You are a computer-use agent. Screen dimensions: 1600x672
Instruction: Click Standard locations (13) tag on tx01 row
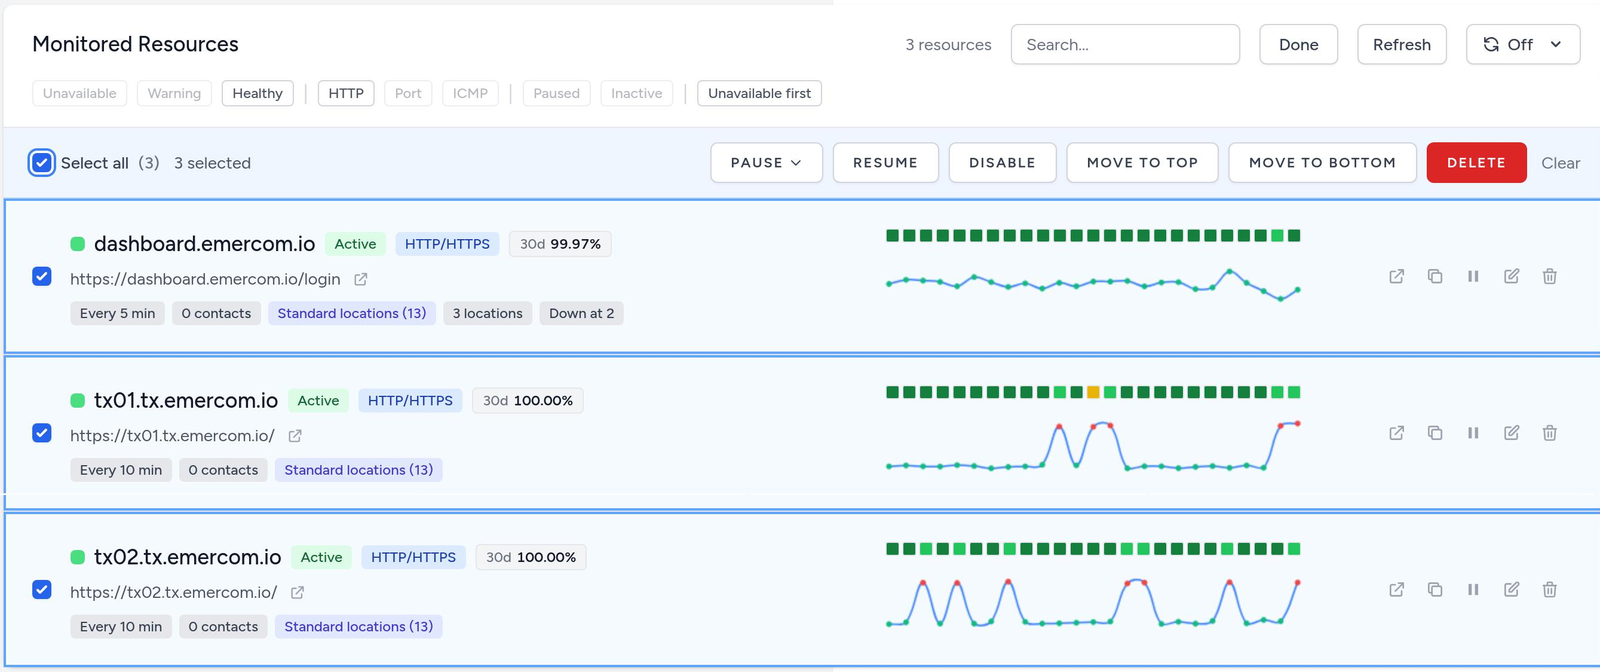click(359, 470)
